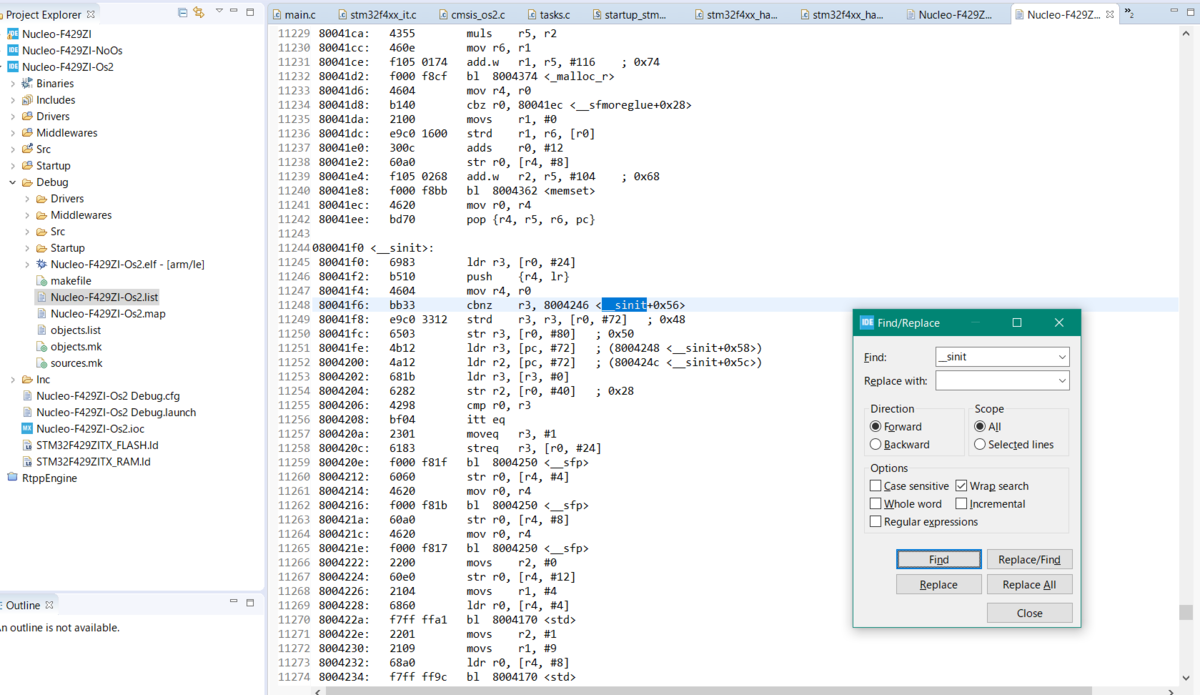The image size is (1200, 695).
Task: Click the editor's horizontal scrollbar
Action: 700,691
